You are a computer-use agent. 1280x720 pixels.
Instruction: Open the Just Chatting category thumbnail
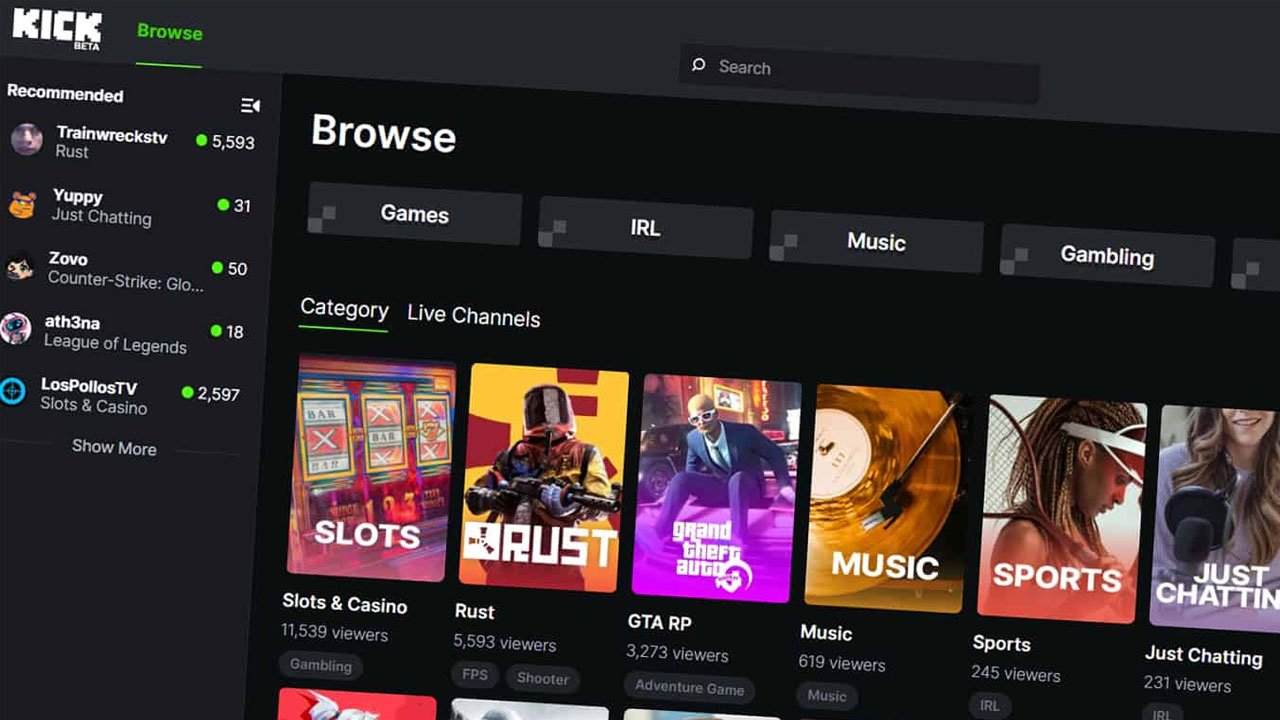[1215, 519]
